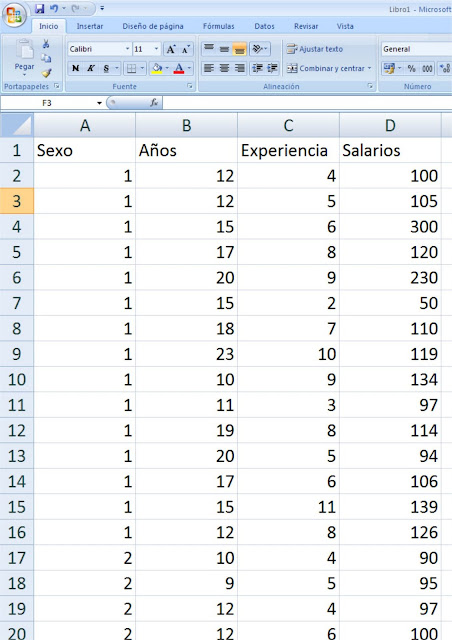
Task: Click Combinar y centrar button
Action: coord(329,69)
